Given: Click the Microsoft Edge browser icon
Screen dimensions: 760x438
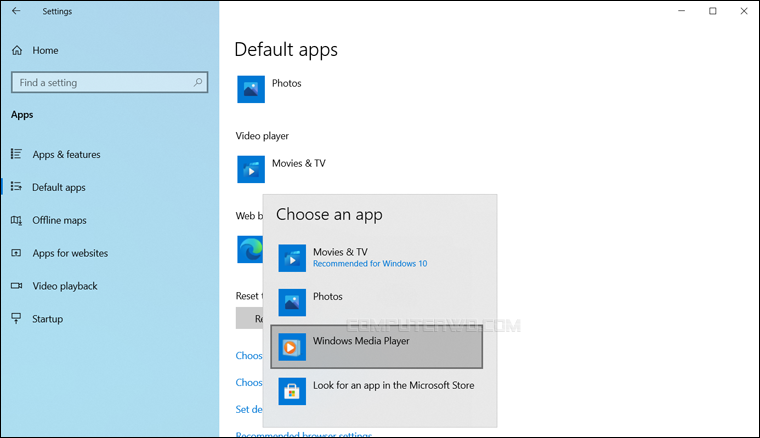Looking at the screenshot, I should click(x=250, y=249).
